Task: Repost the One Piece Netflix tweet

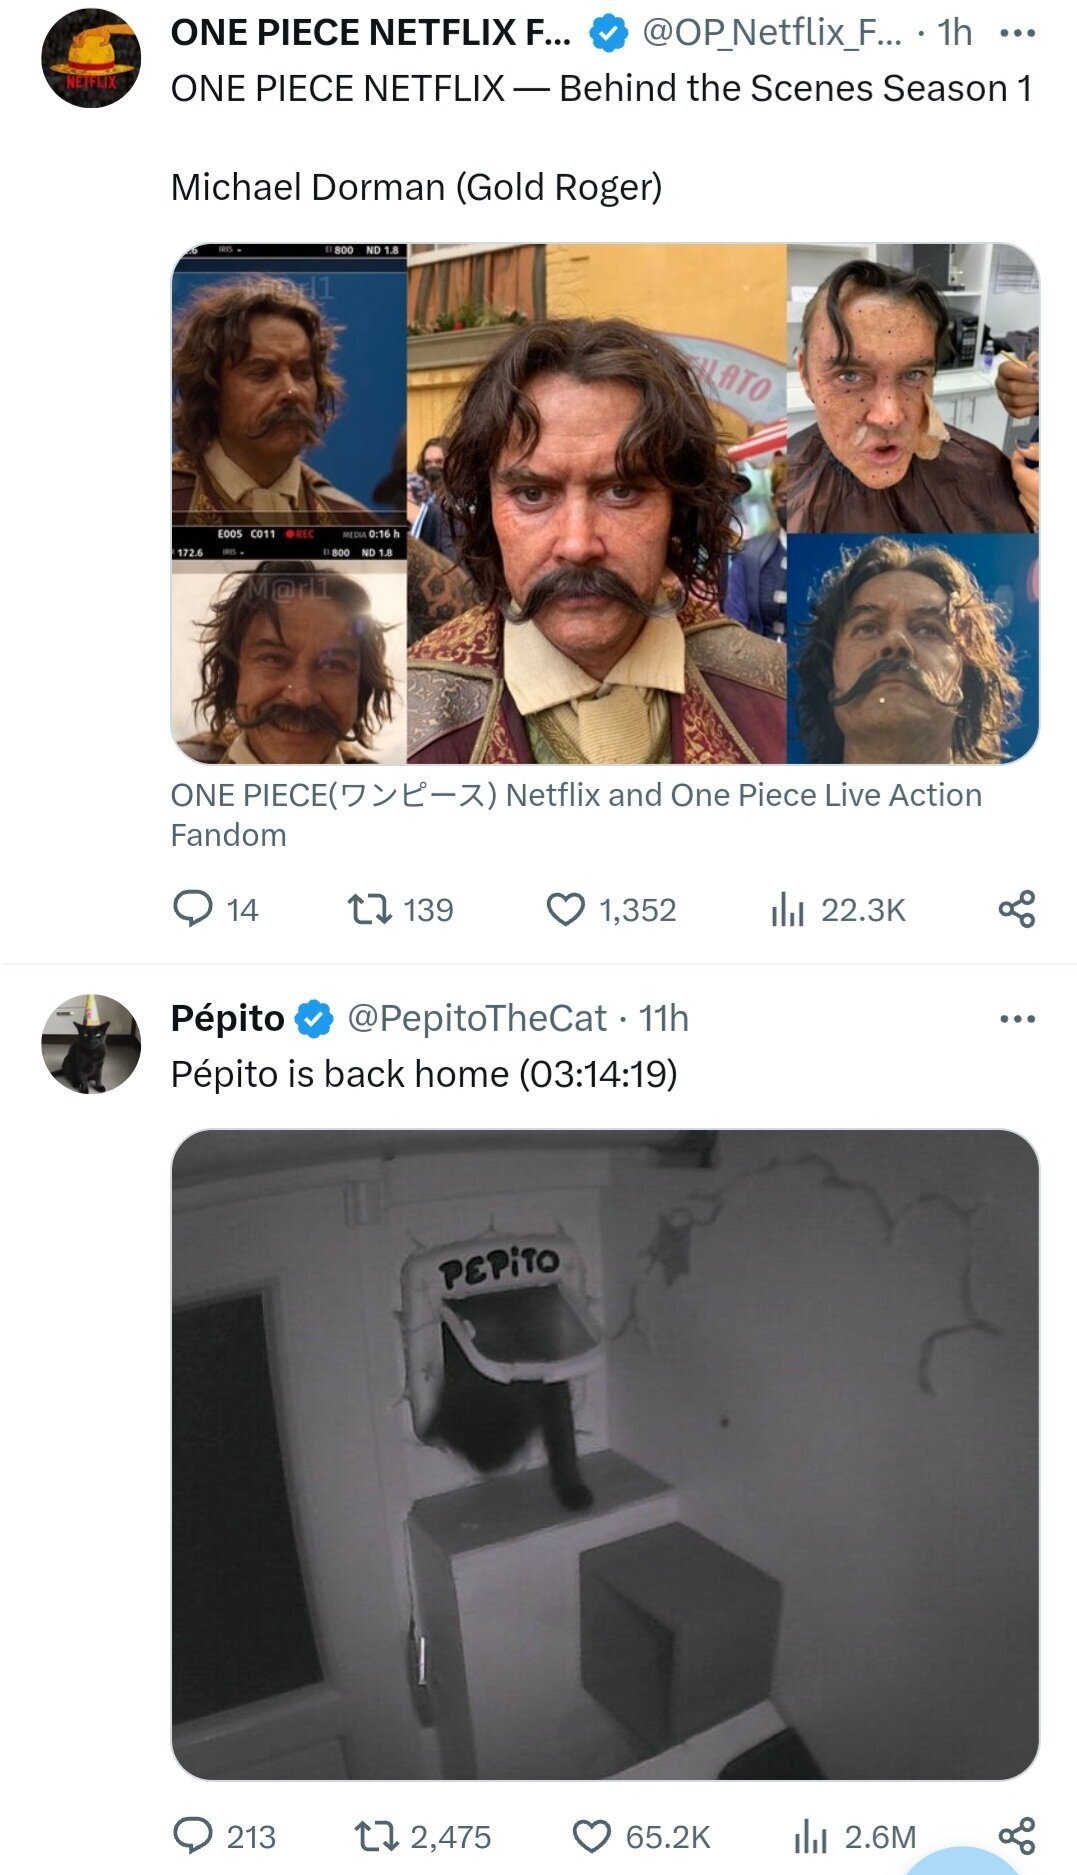Action: [x=369, y=909]
